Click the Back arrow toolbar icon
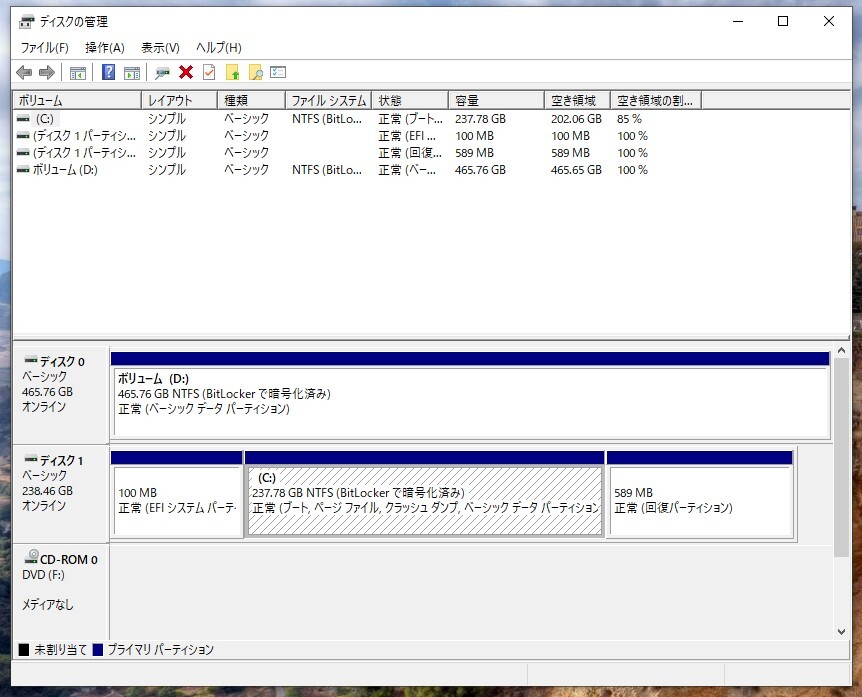Screen dimensions: 862x697 point(24,72)
